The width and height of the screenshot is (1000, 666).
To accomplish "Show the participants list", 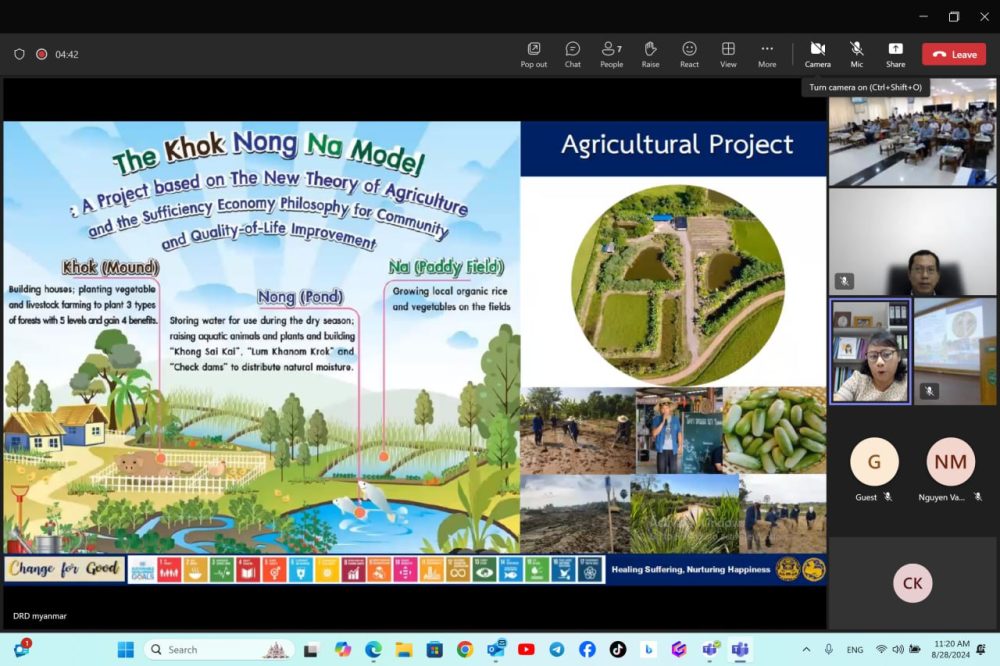I will coord(611,54).
